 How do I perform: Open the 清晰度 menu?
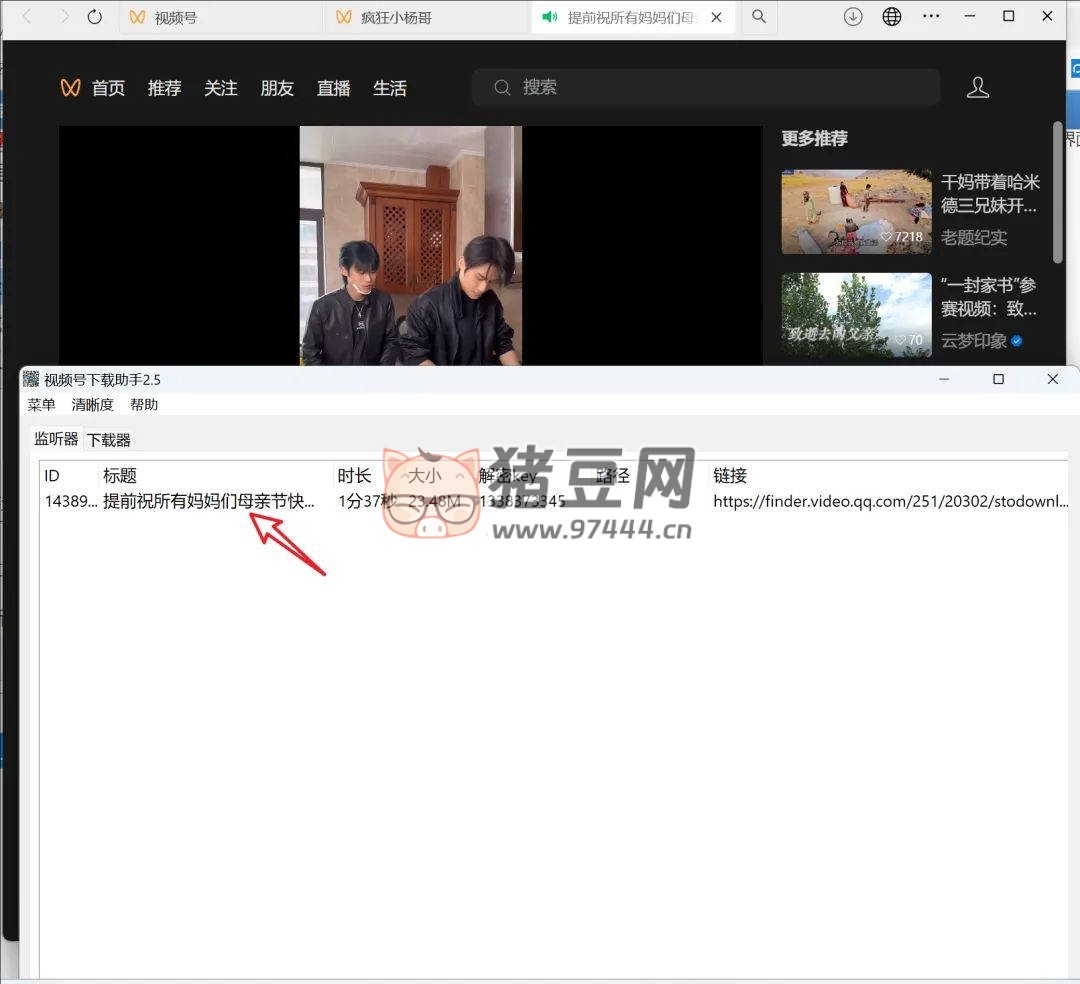point(93,405)
